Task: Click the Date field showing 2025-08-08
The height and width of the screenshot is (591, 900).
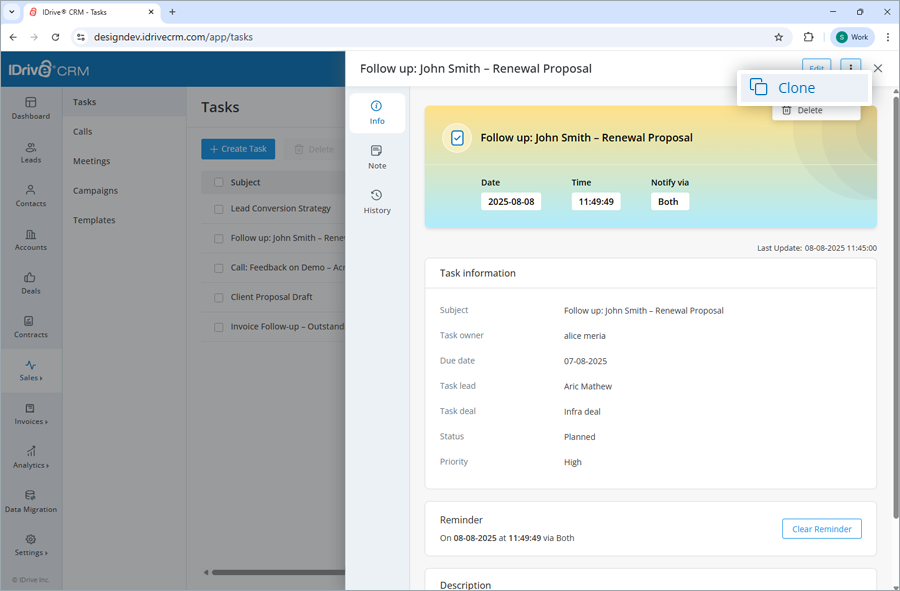Action: pyautogui.click(x=511, y=200)
